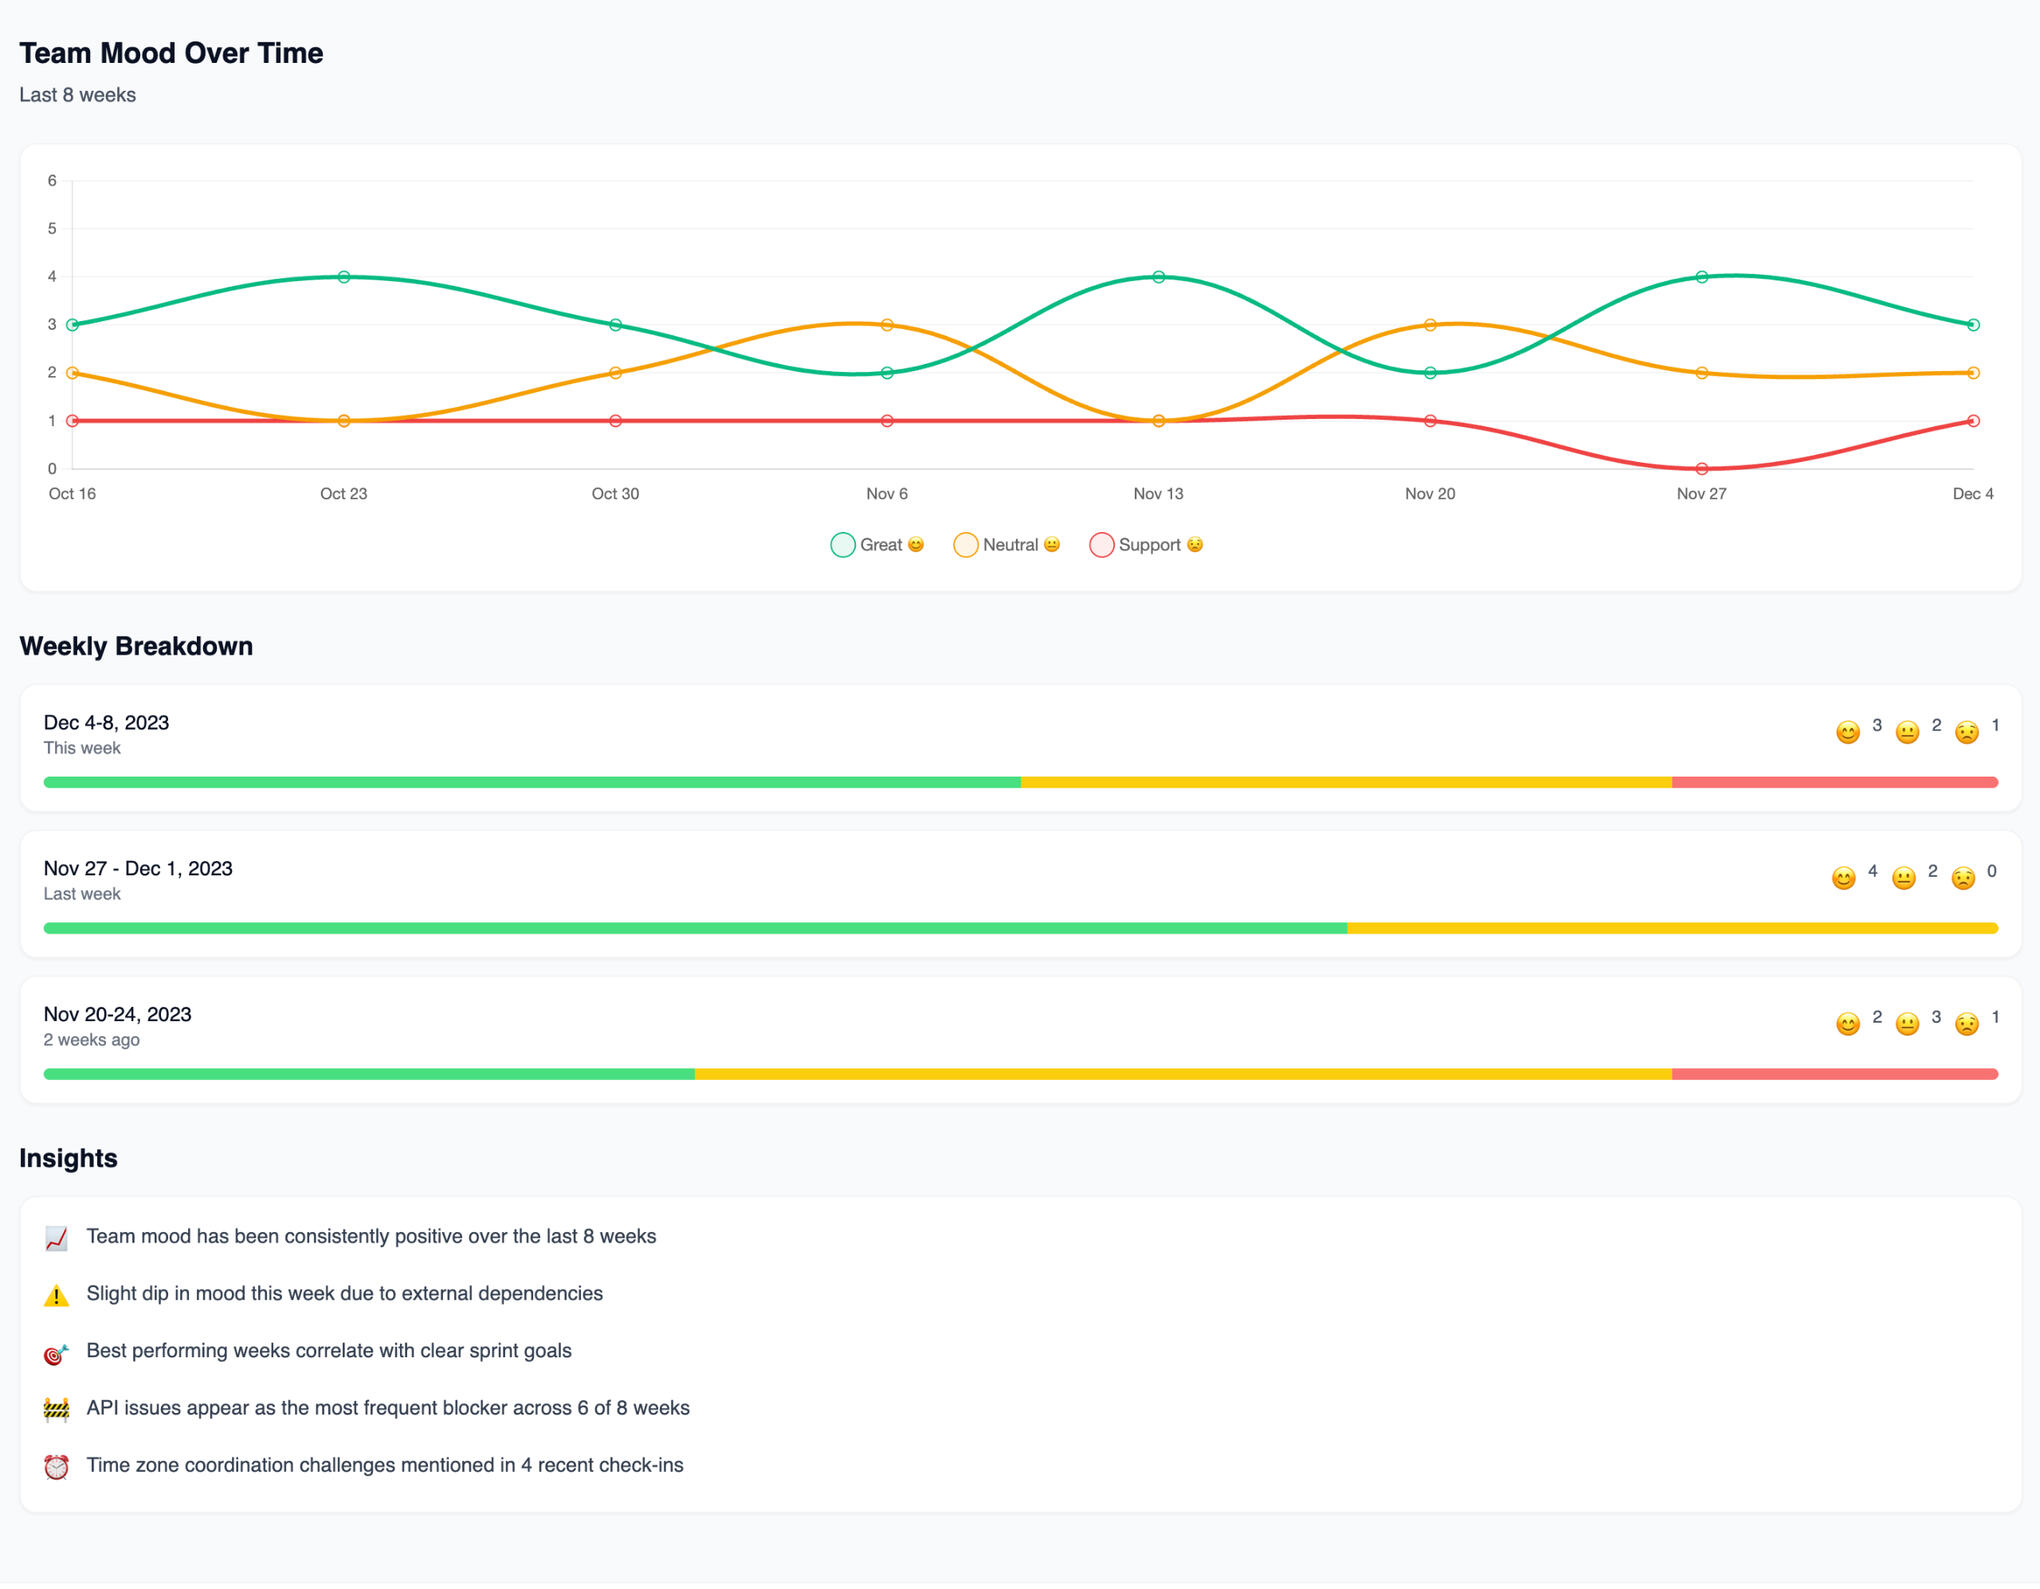
Task: Click the neutral face emoji on the Dec 4-8 row
Action: coord(1907,732)
